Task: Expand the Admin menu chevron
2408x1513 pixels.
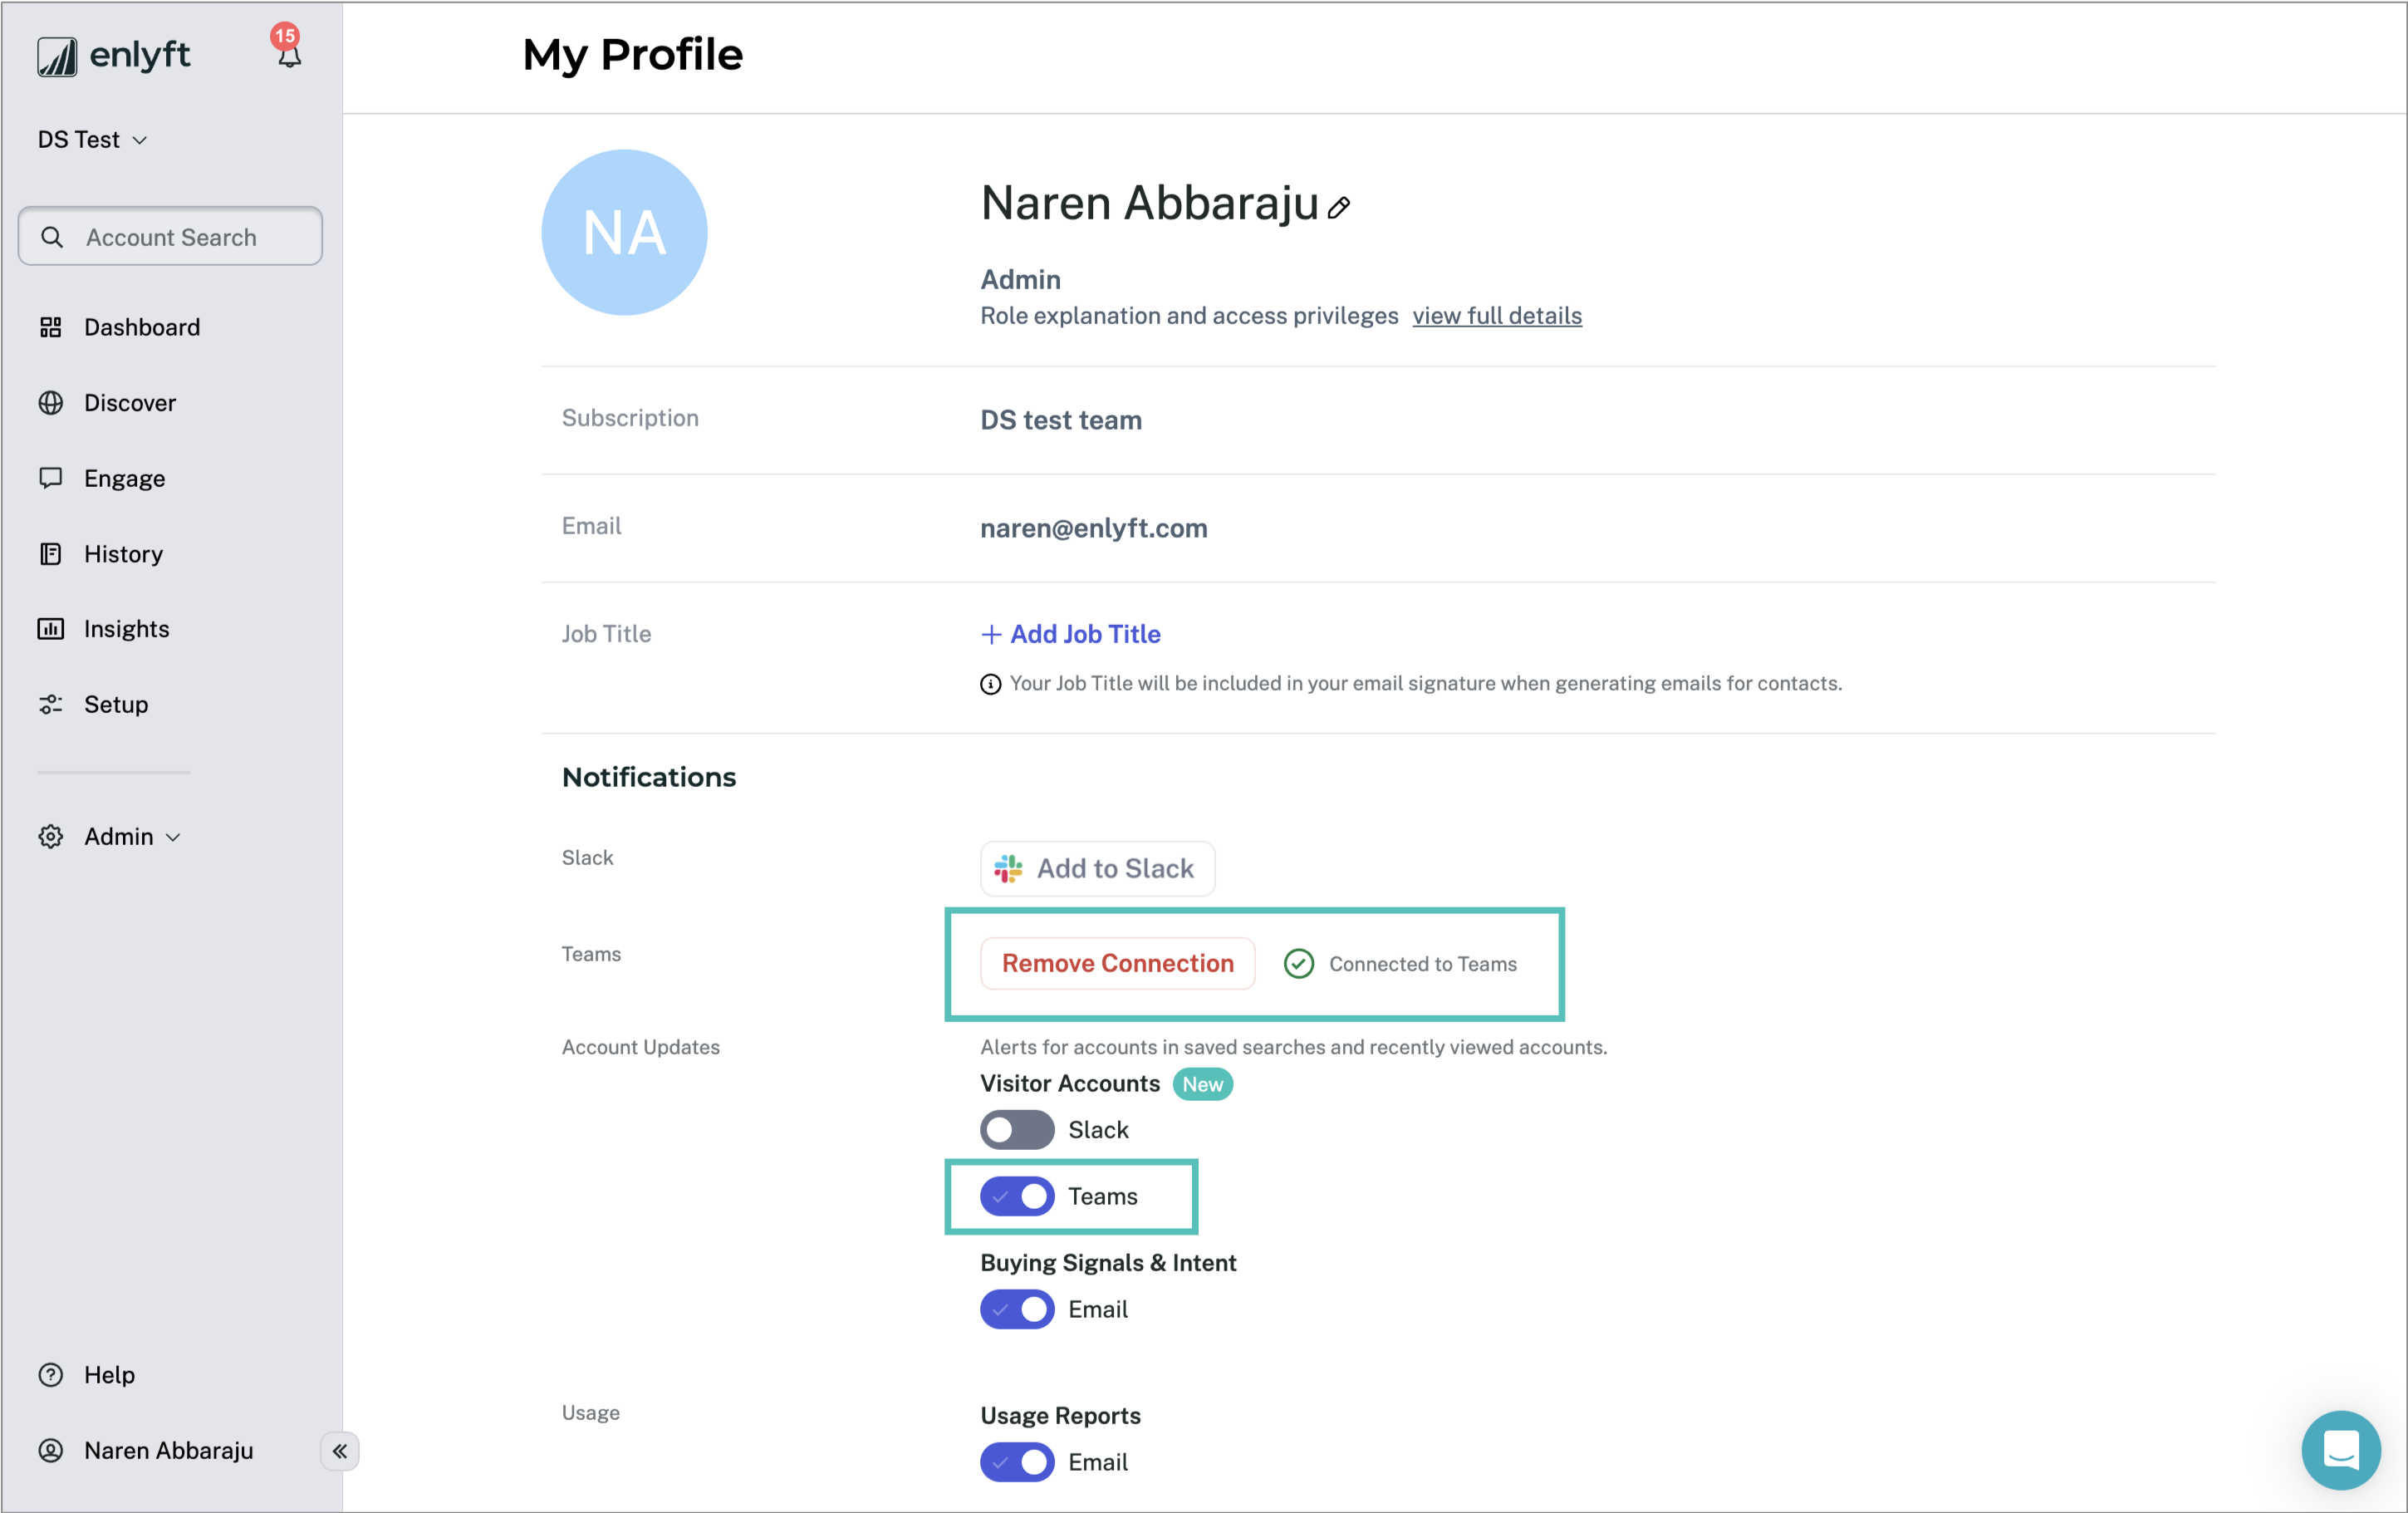Action: point(173,838)
